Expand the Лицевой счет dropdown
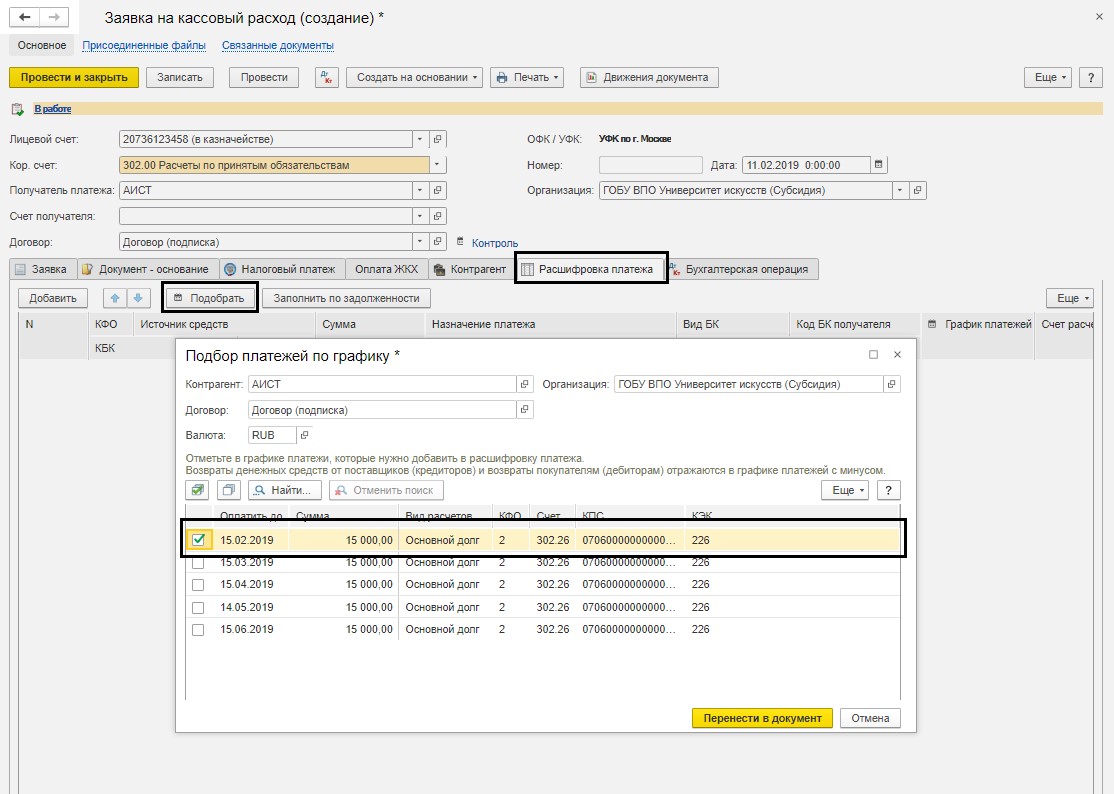1114x794 pixels. 420,139
